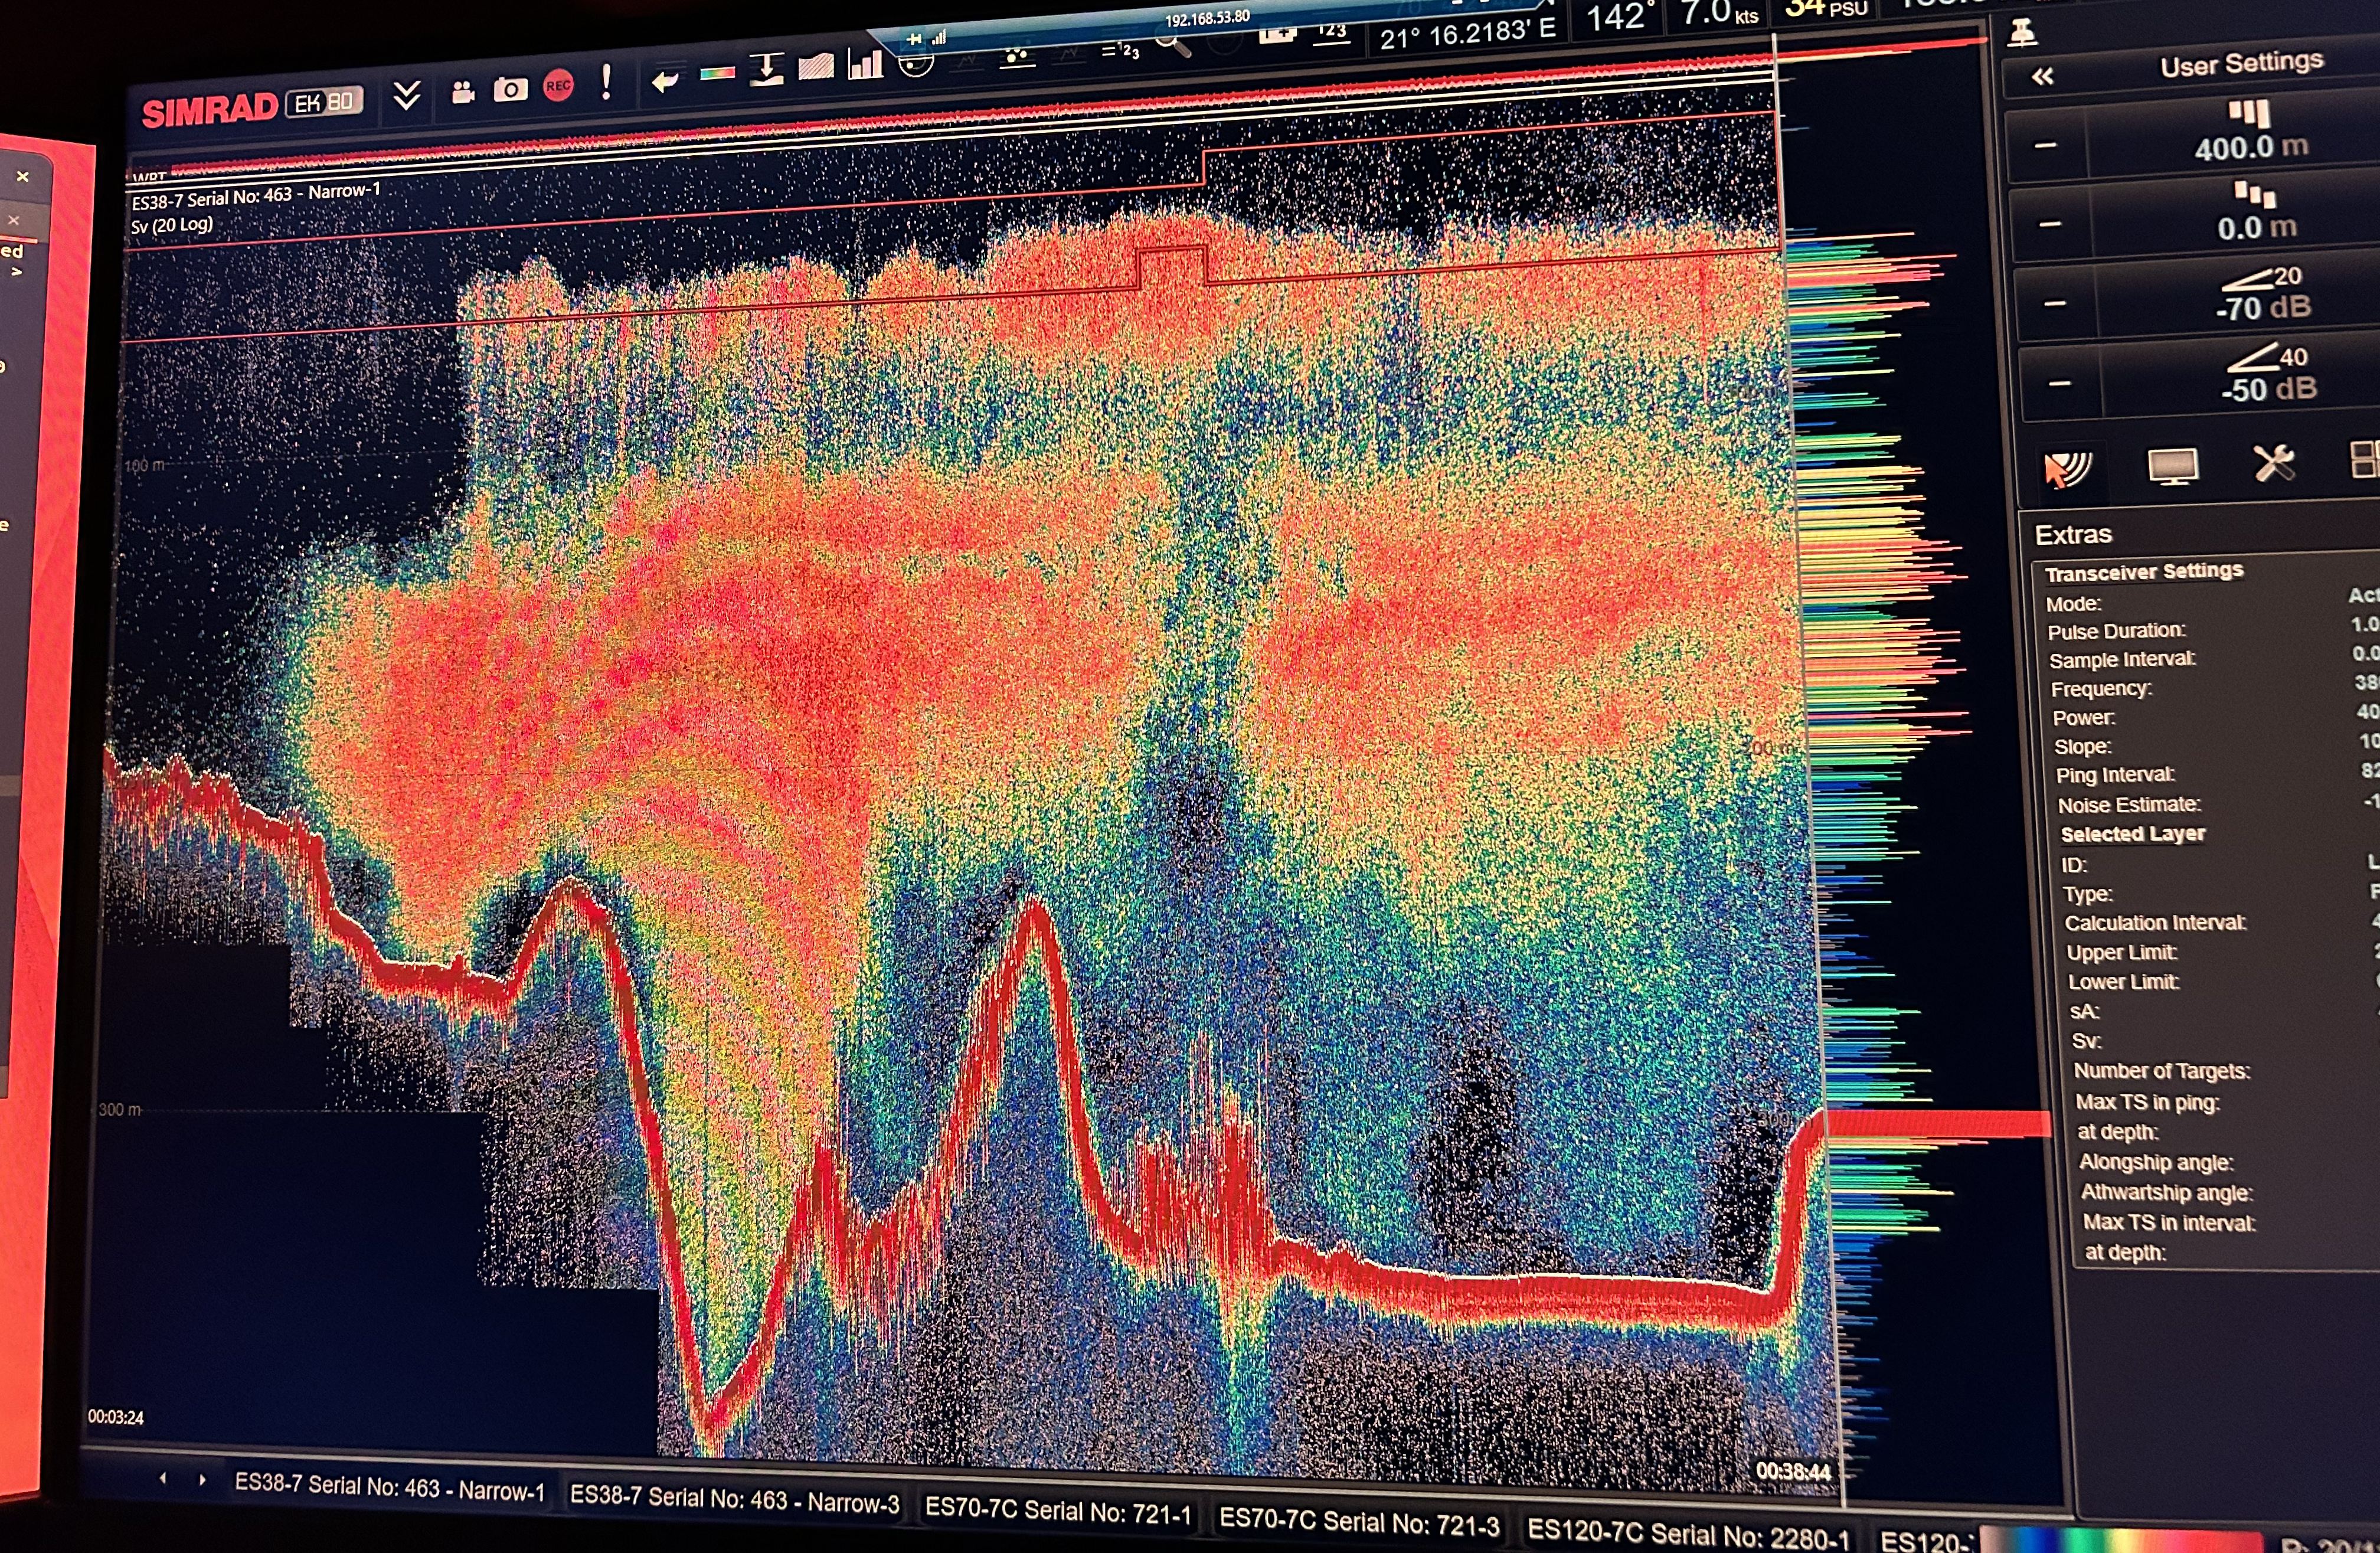Open the Setup wrench and screwdriver icon

2273,463
